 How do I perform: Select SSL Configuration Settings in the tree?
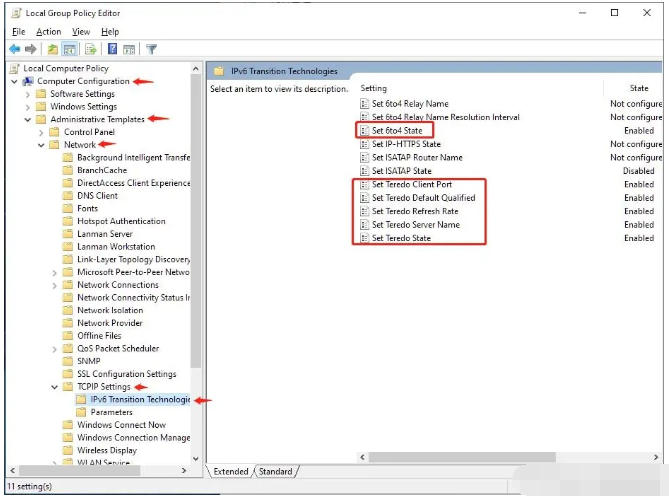(x=126, y=374)
